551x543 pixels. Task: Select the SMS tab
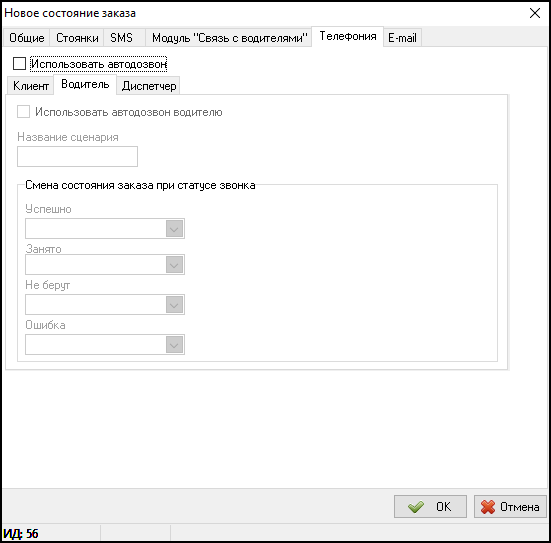coord(121,38)
